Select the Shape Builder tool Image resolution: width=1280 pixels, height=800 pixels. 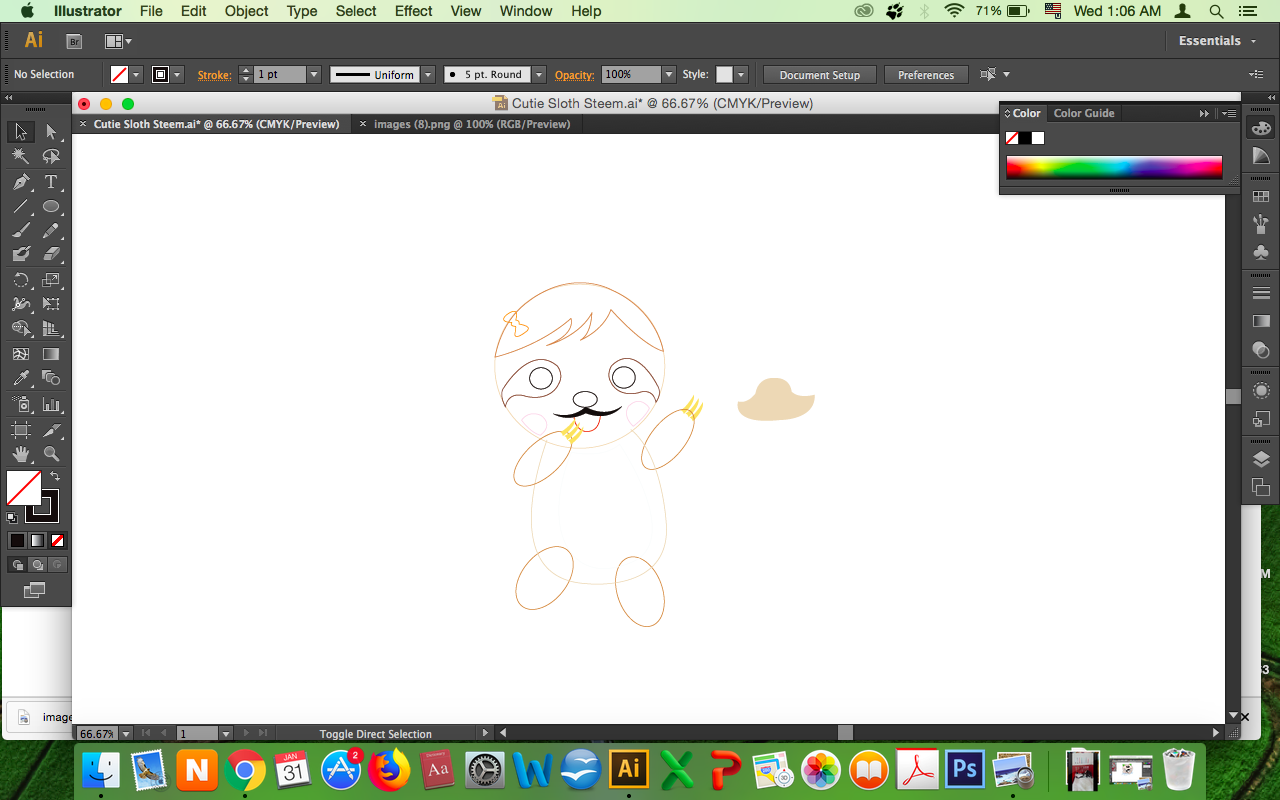(x=21, y=329)
